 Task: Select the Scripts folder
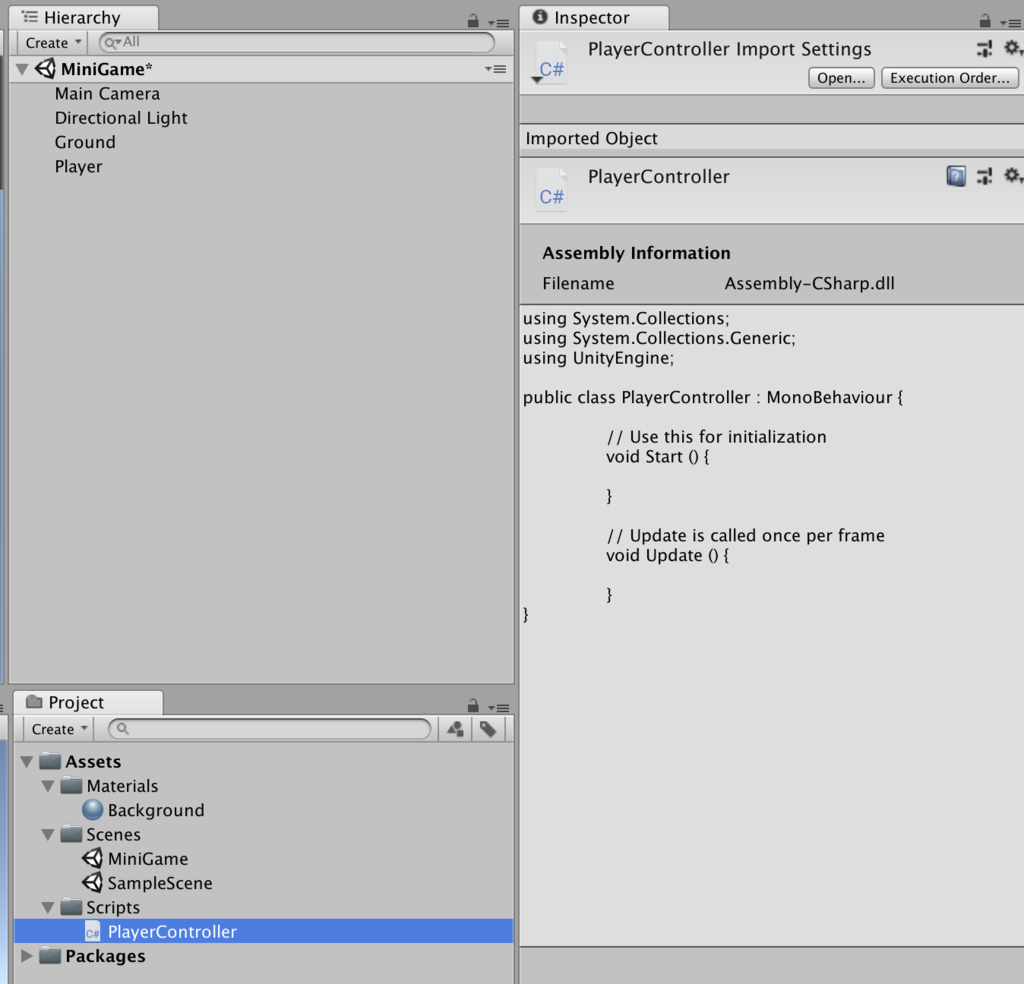pyautogui.click(x=112, y=907)
